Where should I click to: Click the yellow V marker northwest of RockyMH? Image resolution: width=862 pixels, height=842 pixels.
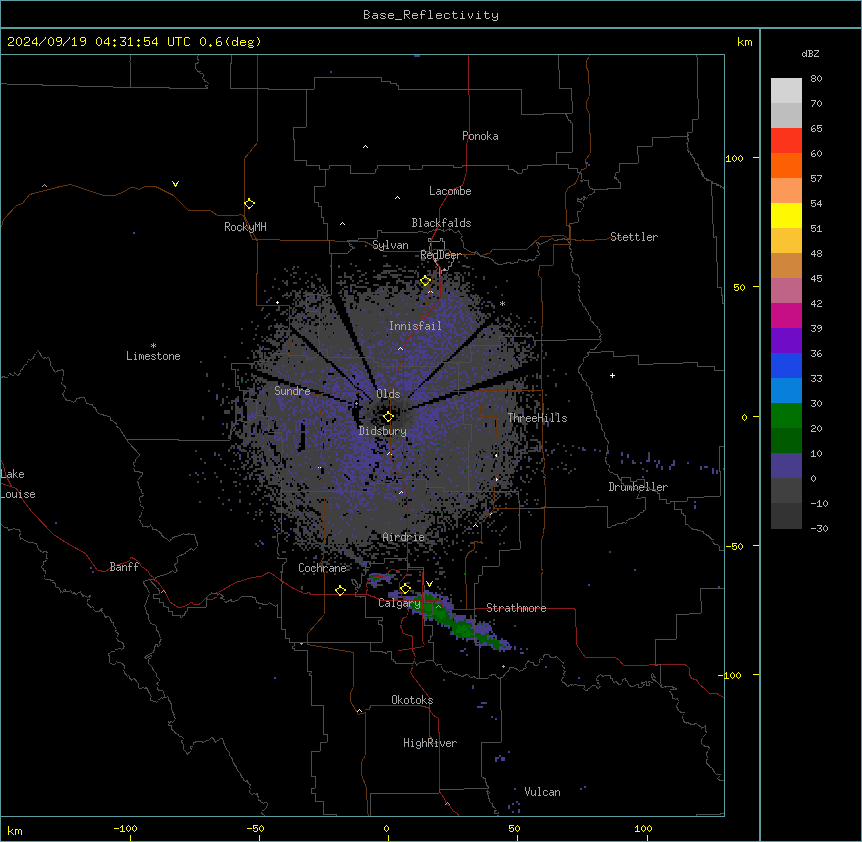point(175,184)
